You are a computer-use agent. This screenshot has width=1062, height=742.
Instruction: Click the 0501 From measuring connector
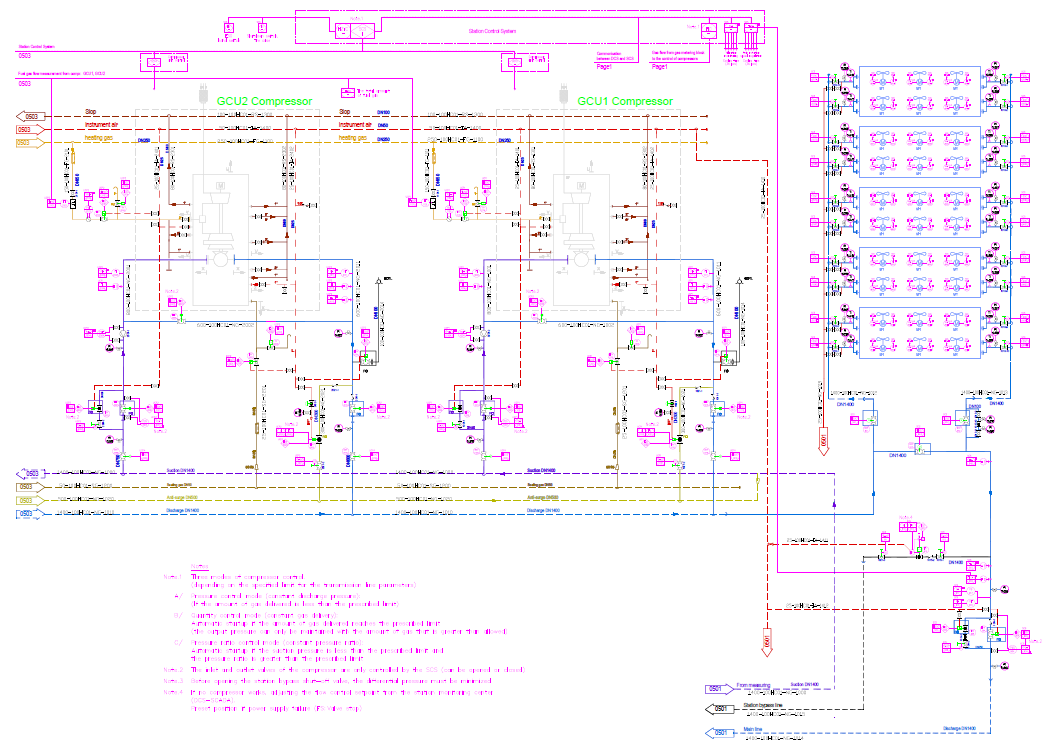pos(714,688)
